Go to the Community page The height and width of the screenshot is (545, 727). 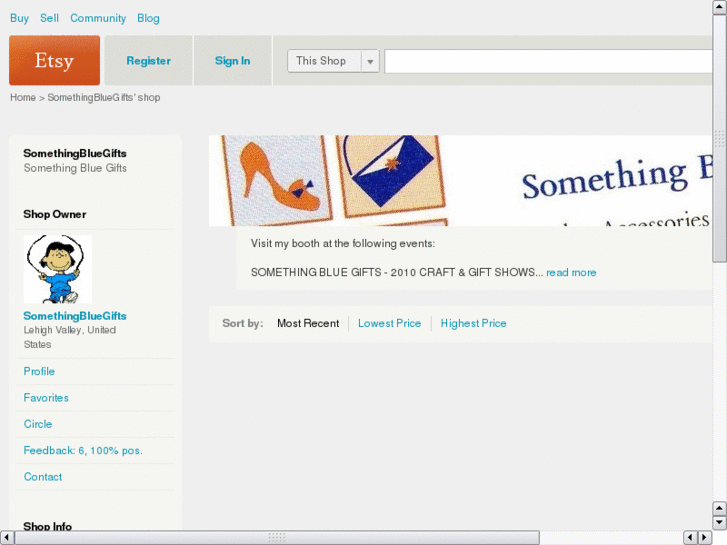98,18
